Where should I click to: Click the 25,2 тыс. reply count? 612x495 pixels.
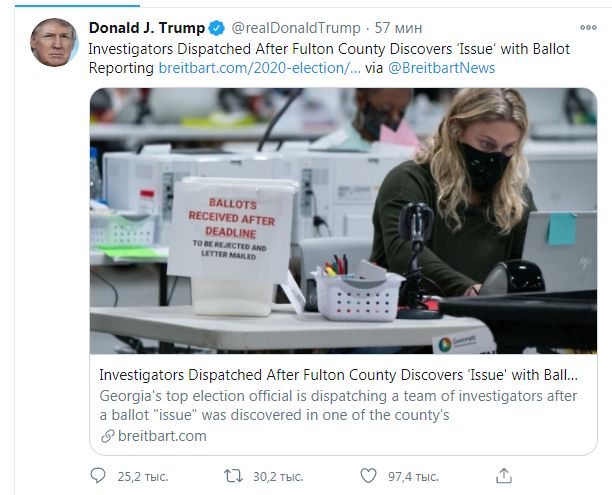pos(141,475)
